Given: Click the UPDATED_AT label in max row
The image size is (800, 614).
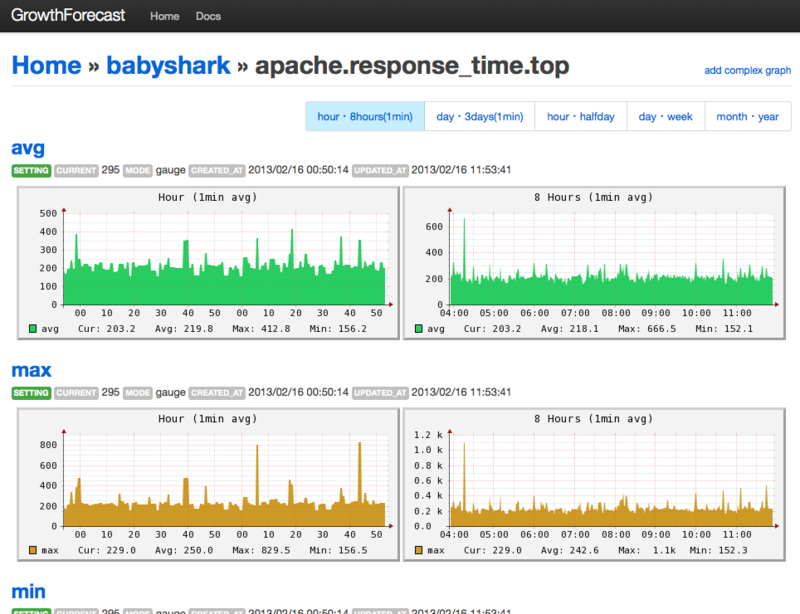Looking at the screenshot, I should (x=380, y=393).
